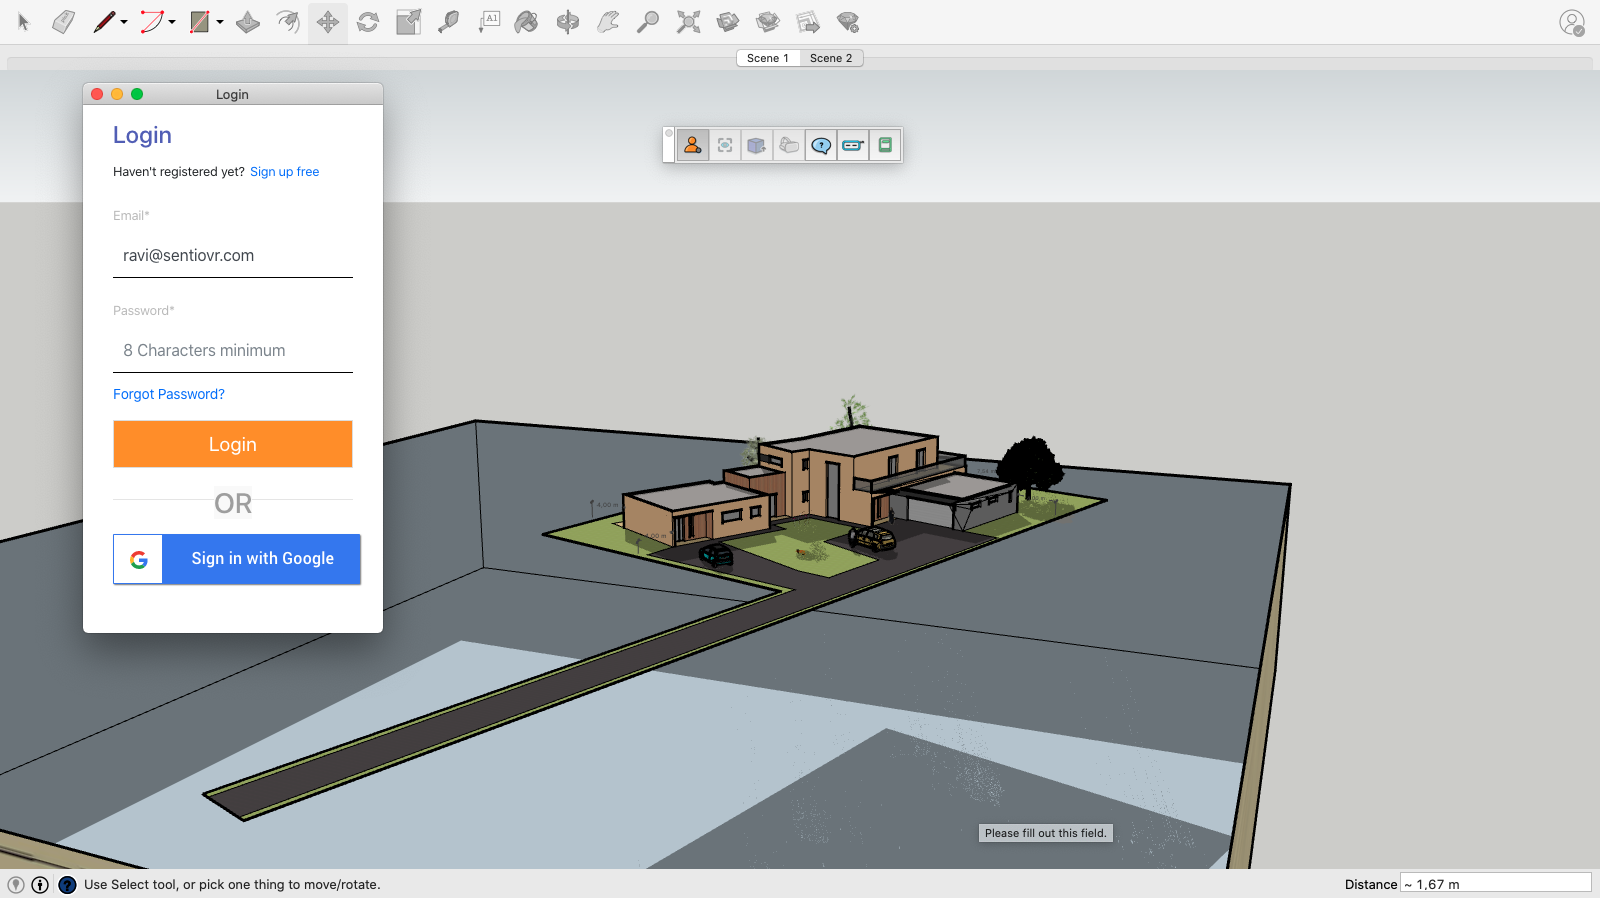Switch to the Scene 2 tab
The width and height of the screenshot is (1600, 898).
pos(831,58)
